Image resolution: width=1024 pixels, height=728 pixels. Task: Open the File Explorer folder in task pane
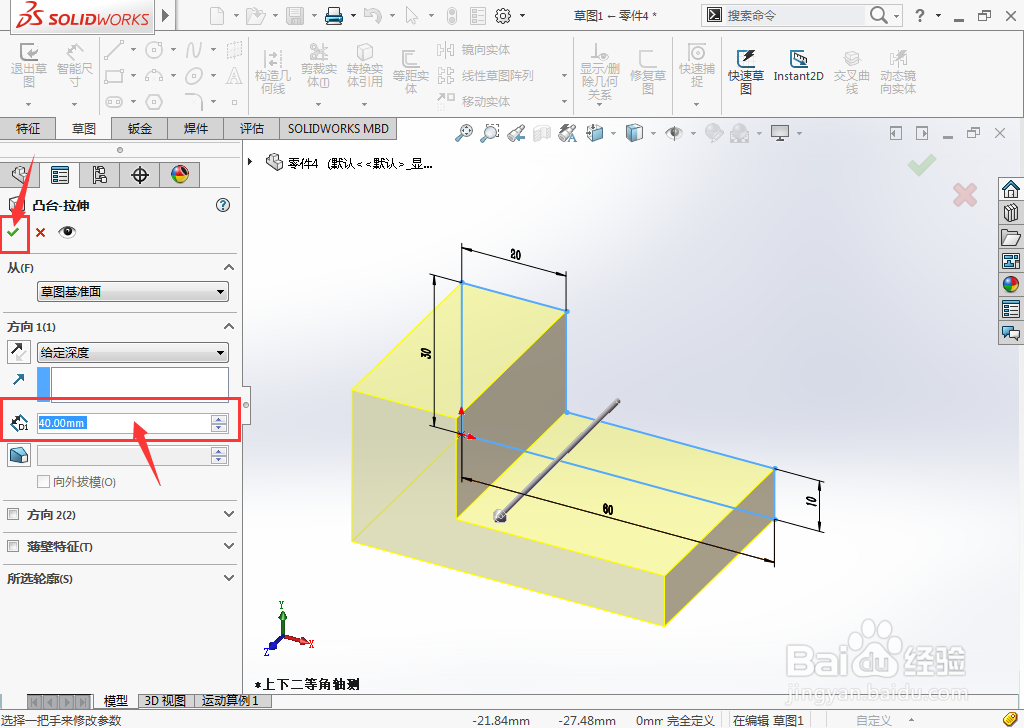click(1011, 237)
